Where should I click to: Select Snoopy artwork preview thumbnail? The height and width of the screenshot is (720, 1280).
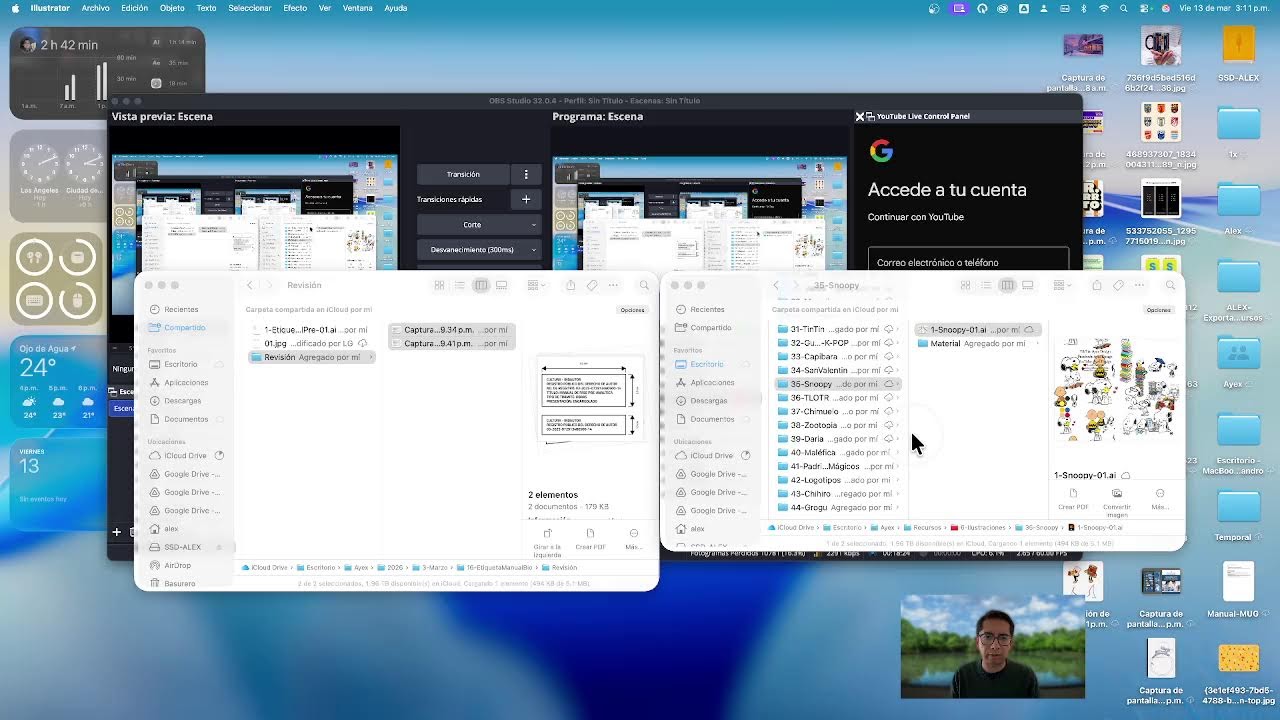[x=1116, y=389]
